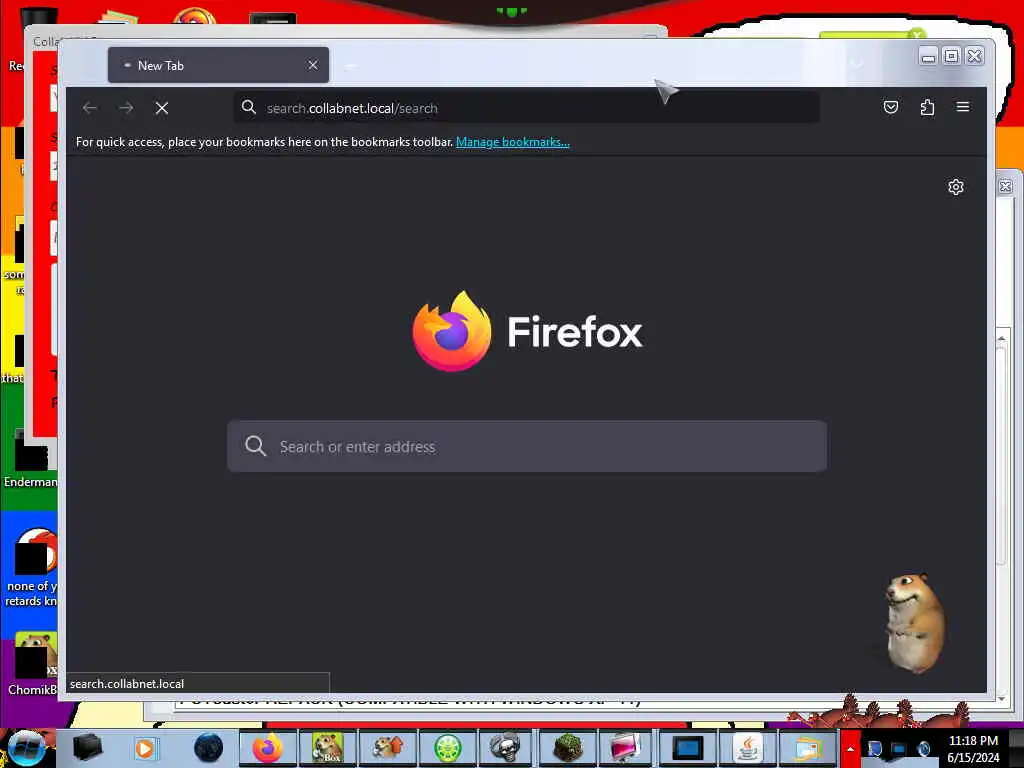The width and height of the screenshot is (1024, 768).
Task: Show hidden system tray icons arrow
Action: [x=850, y=748]
